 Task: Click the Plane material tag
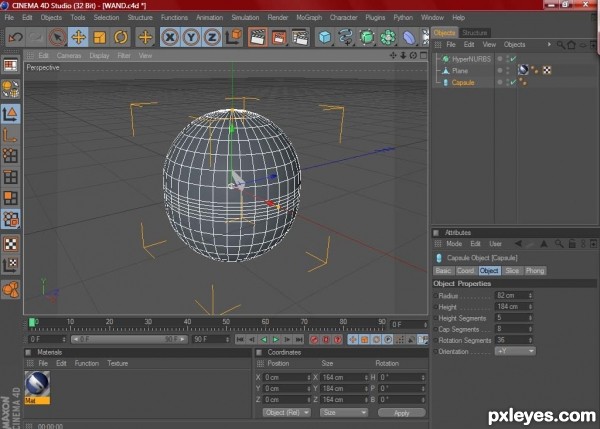(523, 70)
